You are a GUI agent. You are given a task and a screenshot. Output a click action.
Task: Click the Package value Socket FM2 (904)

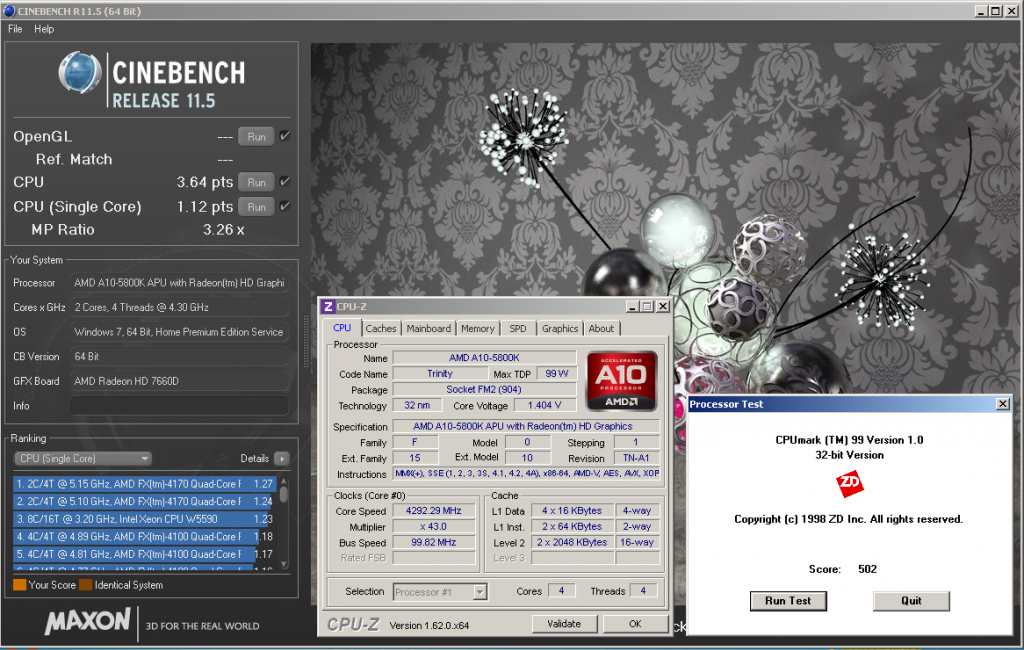484,389
